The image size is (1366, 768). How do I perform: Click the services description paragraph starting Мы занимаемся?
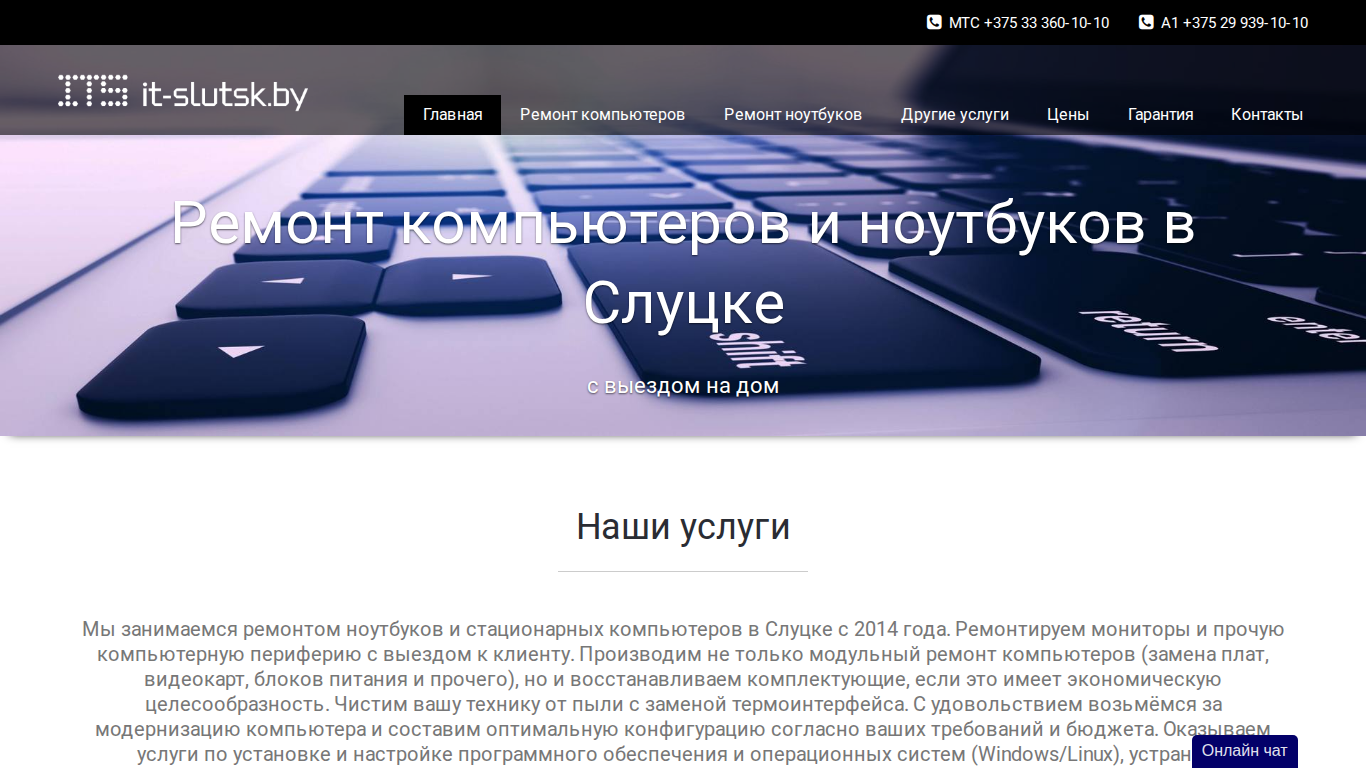click(683, 692)
